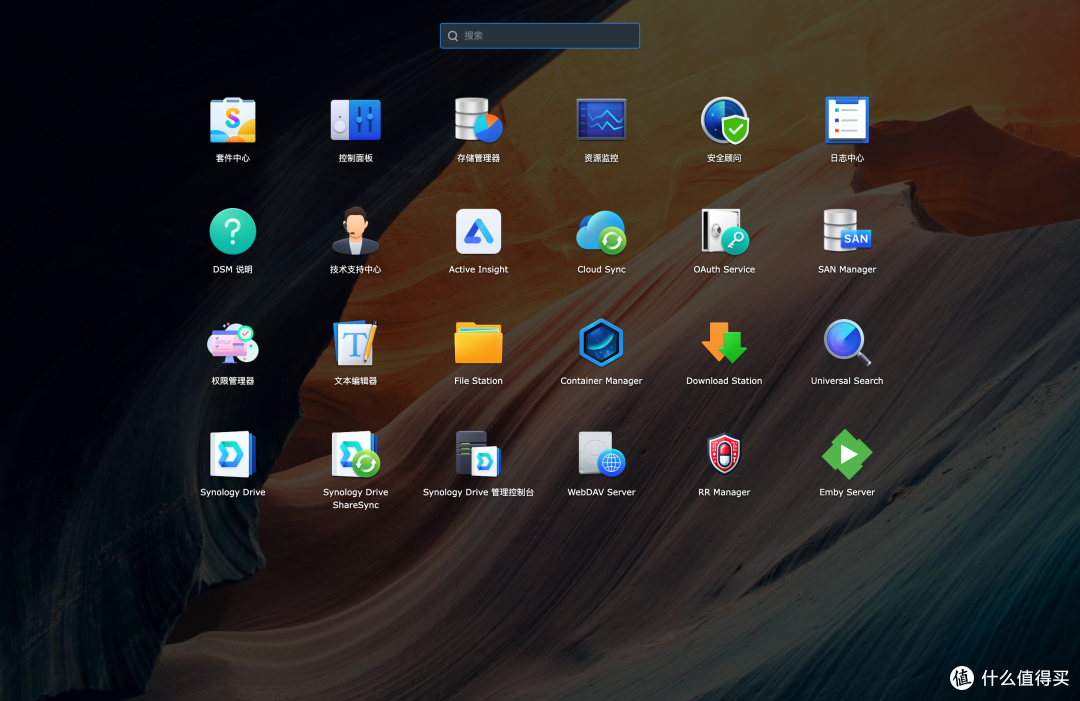Launch 安全顾问 Security Advisor

tap(724, 121)
